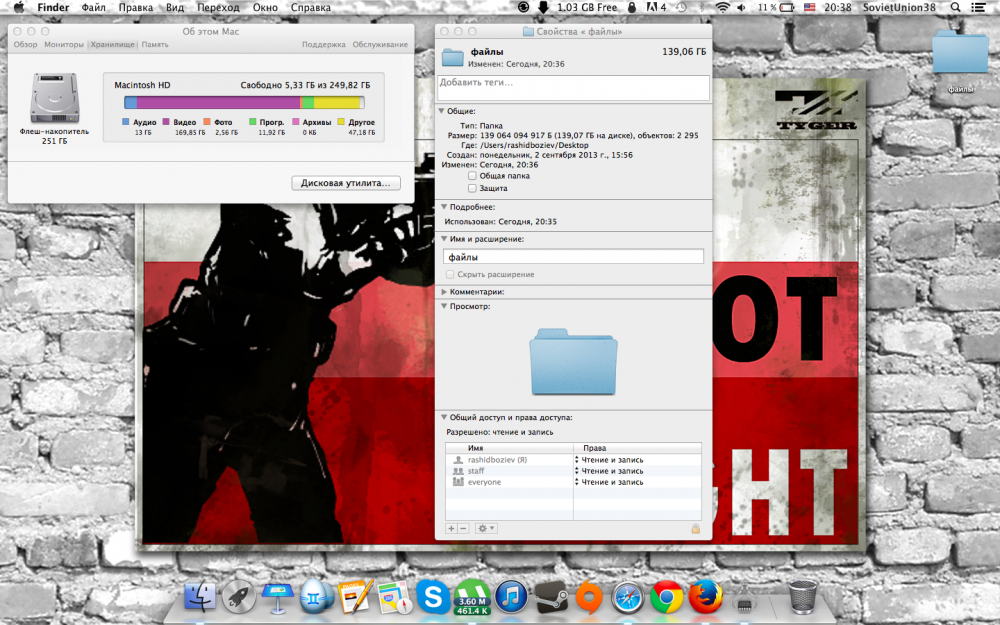Launch Launchpad rocket icon in Dock
The width and height of the screenshot is (1000, 625).
click(x=239, y=597)
